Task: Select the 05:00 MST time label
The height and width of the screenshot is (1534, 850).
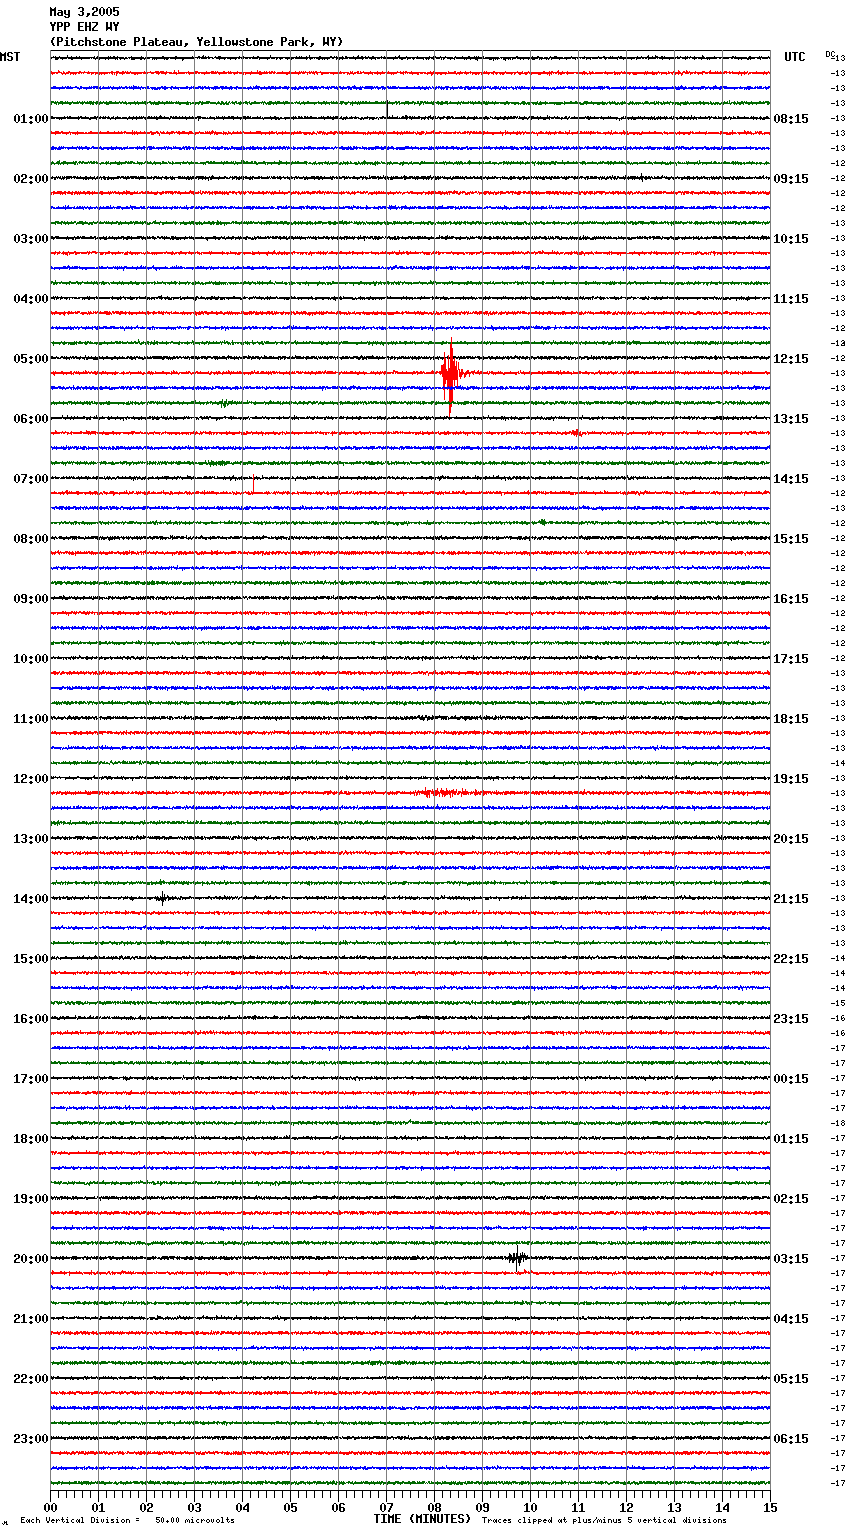Action: click(31, 359)
